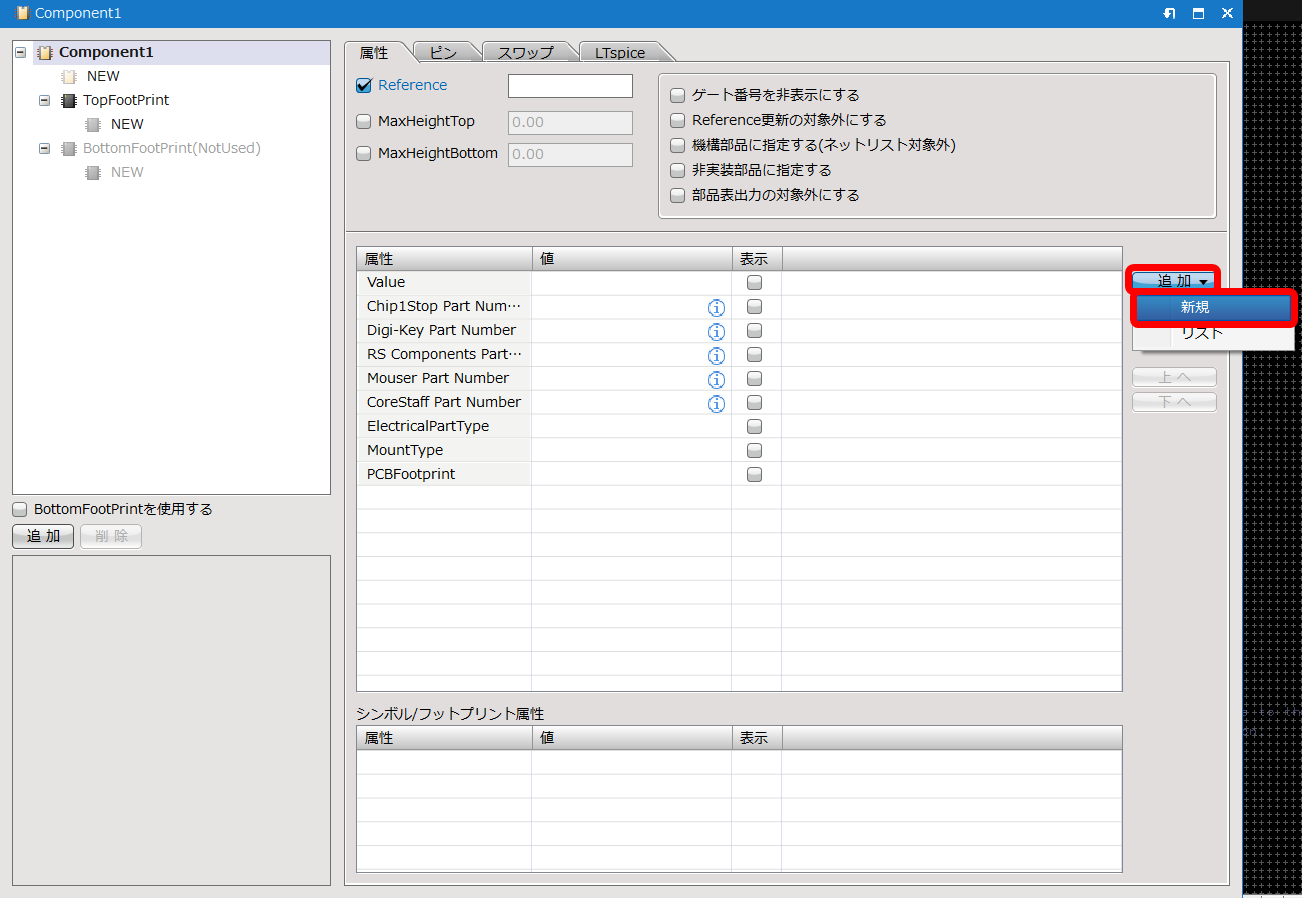The width and height of the screenshot is (1302, 898).
Task: Collapse the Component1 tree node
Action: (x=21, y=52)
